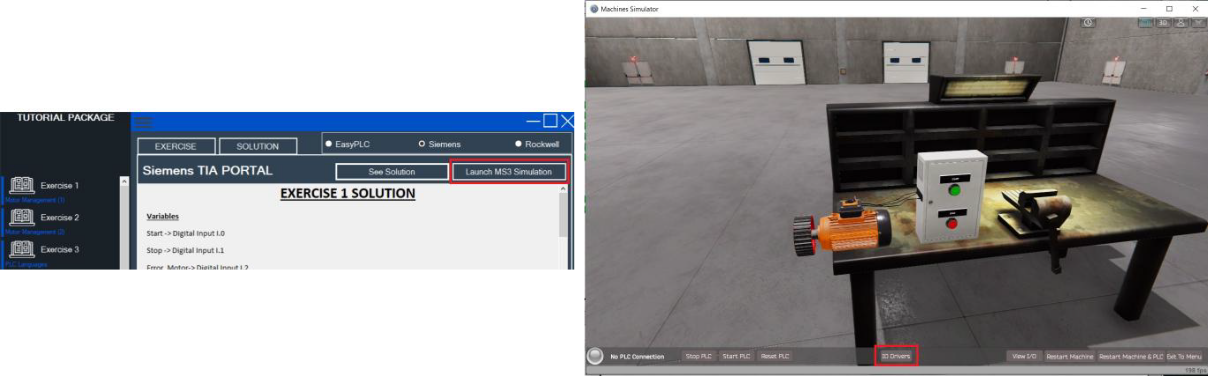
Task: Click the person camera view icon
Action: (x=1181, y=22)
